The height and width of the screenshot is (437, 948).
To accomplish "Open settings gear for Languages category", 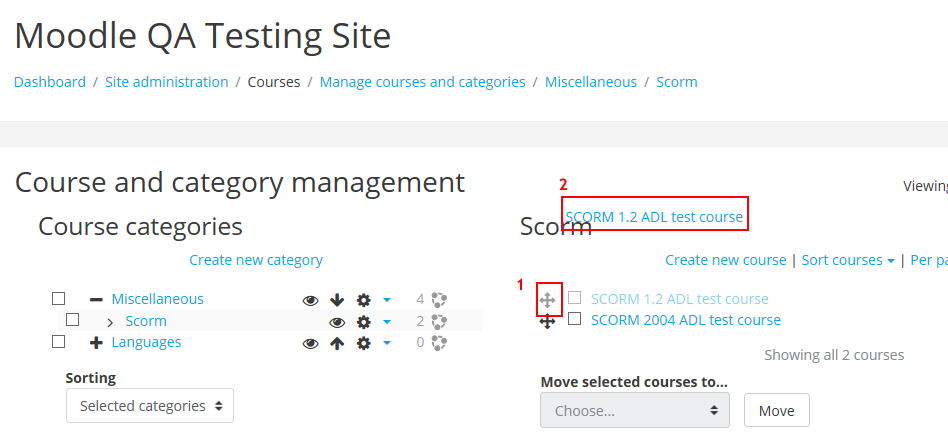I will [x=363, y=344].
